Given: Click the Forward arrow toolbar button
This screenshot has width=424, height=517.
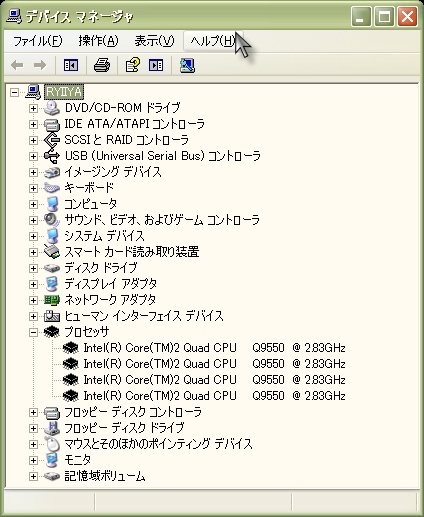Looking at the screenshot, I should (40, 65).
